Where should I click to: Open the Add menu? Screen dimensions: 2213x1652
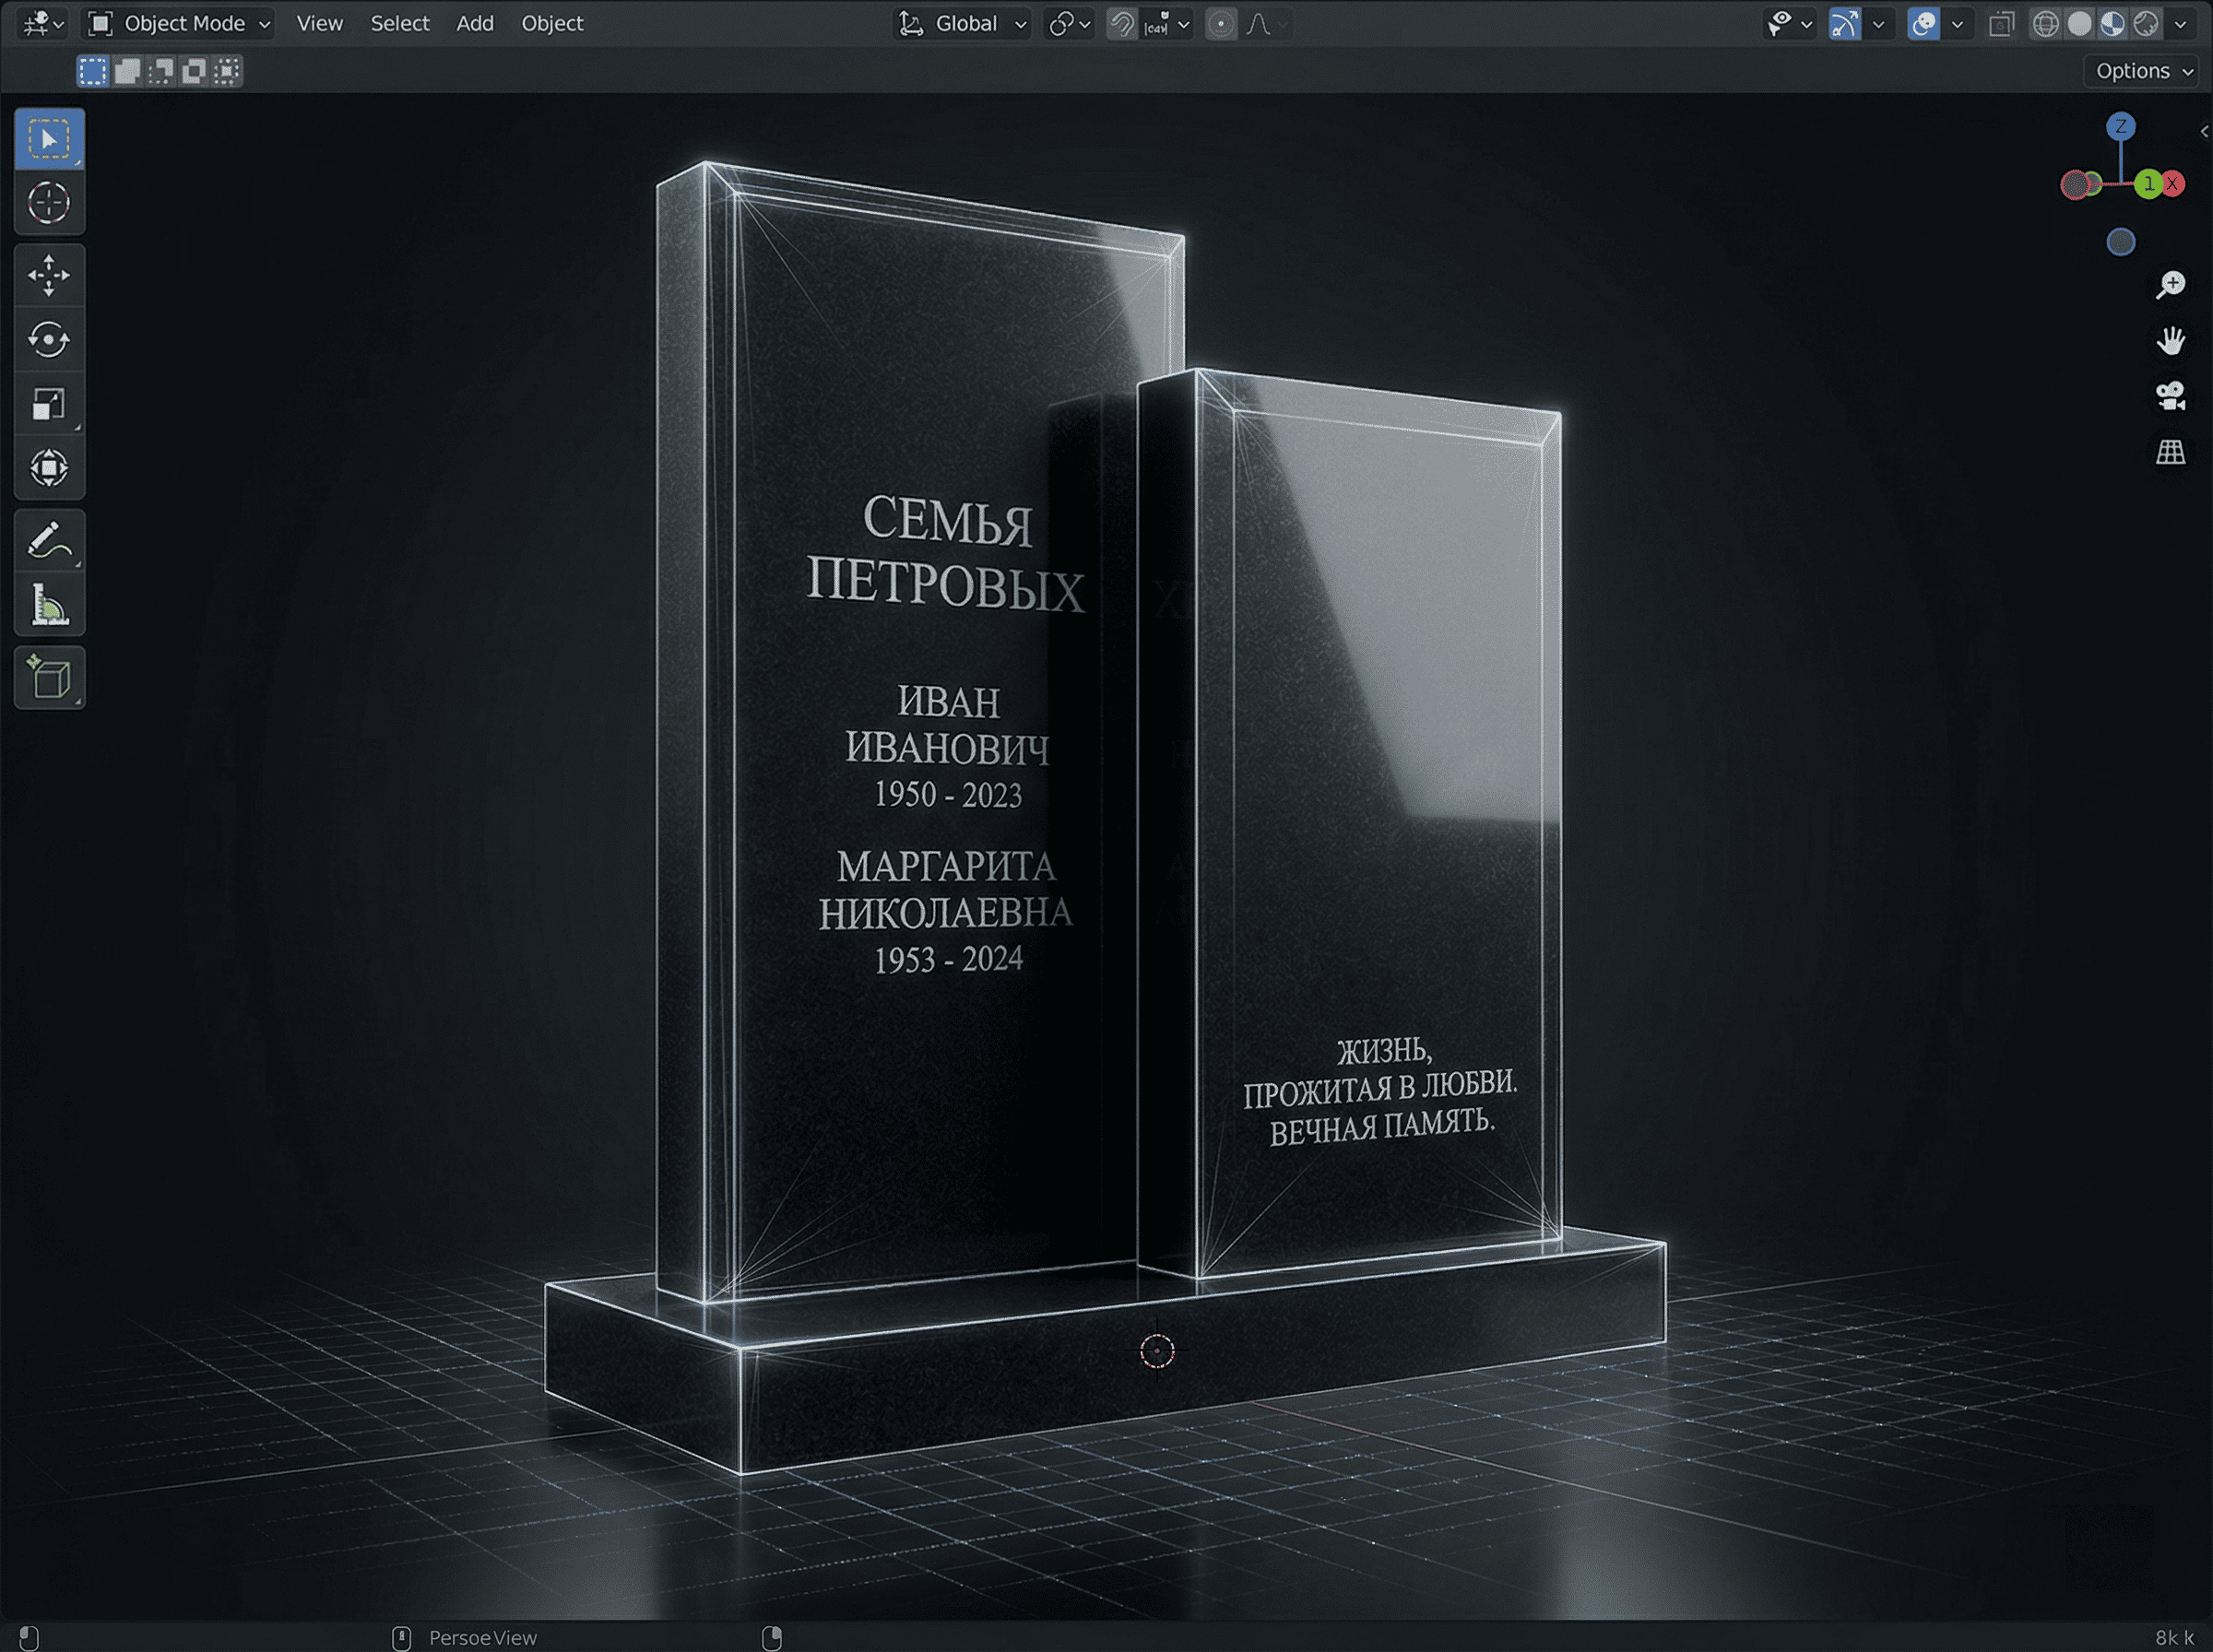point(475,24)
